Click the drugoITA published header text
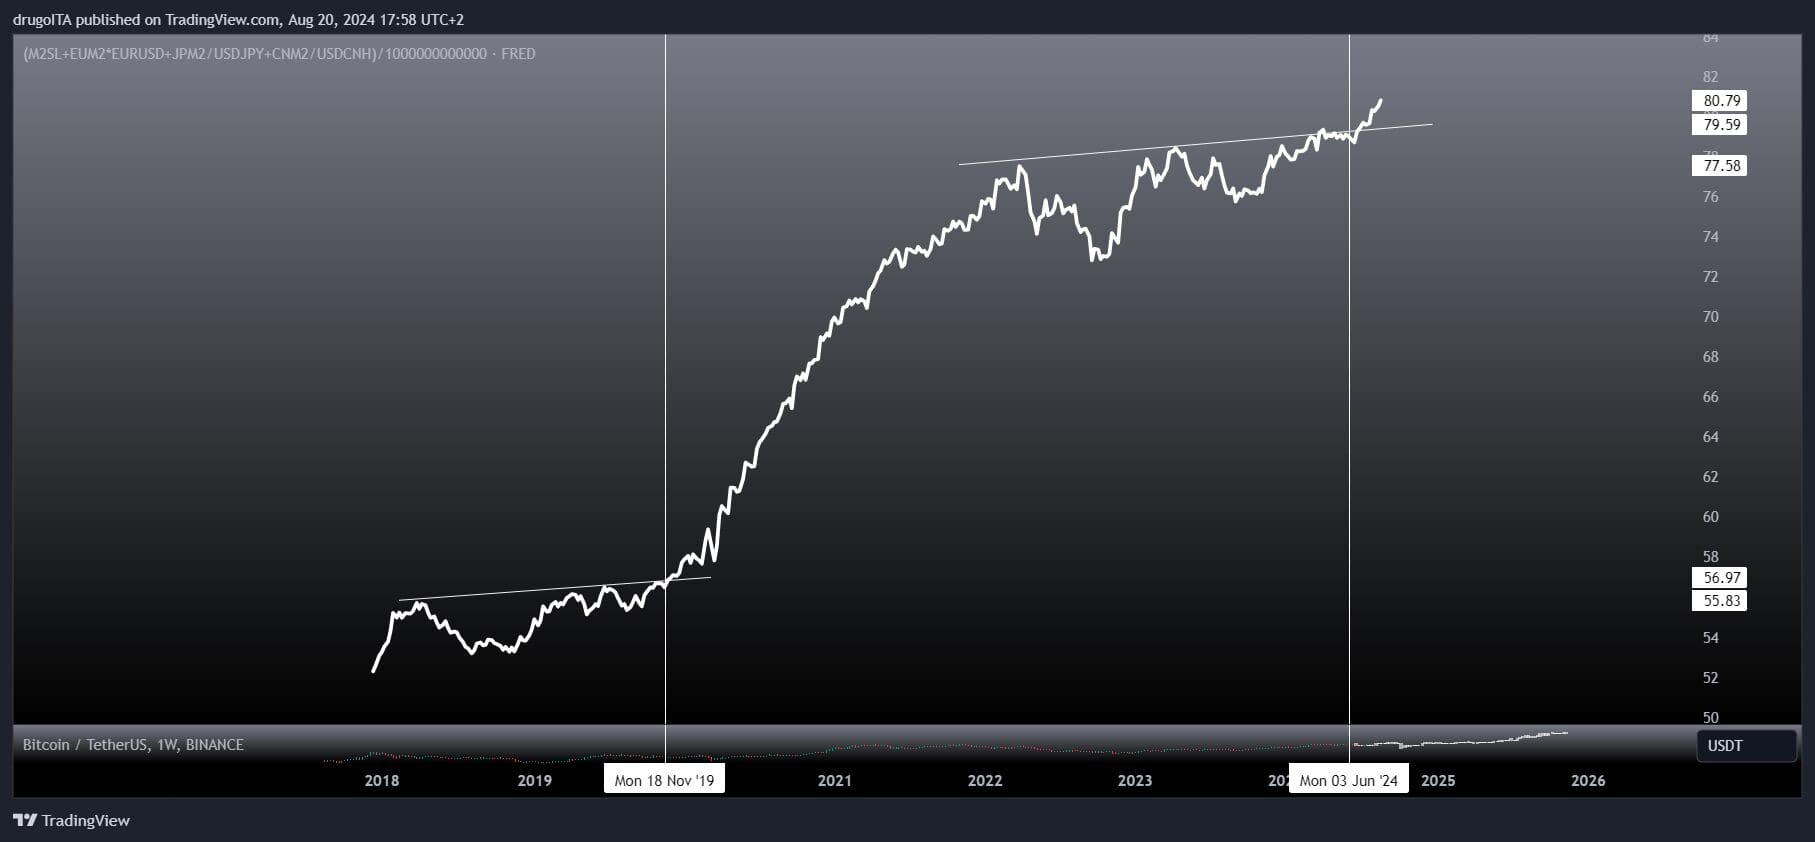The image size is (1815, 842). pos(238,19)
